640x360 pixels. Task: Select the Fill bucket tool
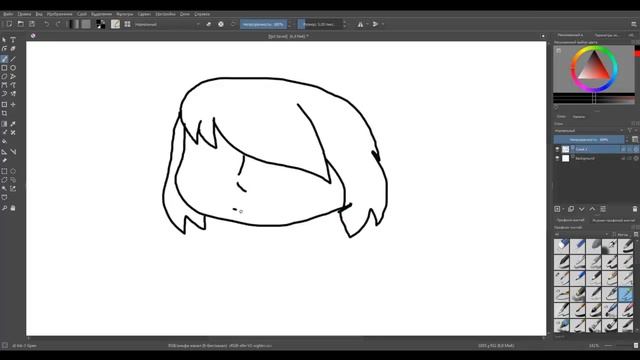(4, 141)
